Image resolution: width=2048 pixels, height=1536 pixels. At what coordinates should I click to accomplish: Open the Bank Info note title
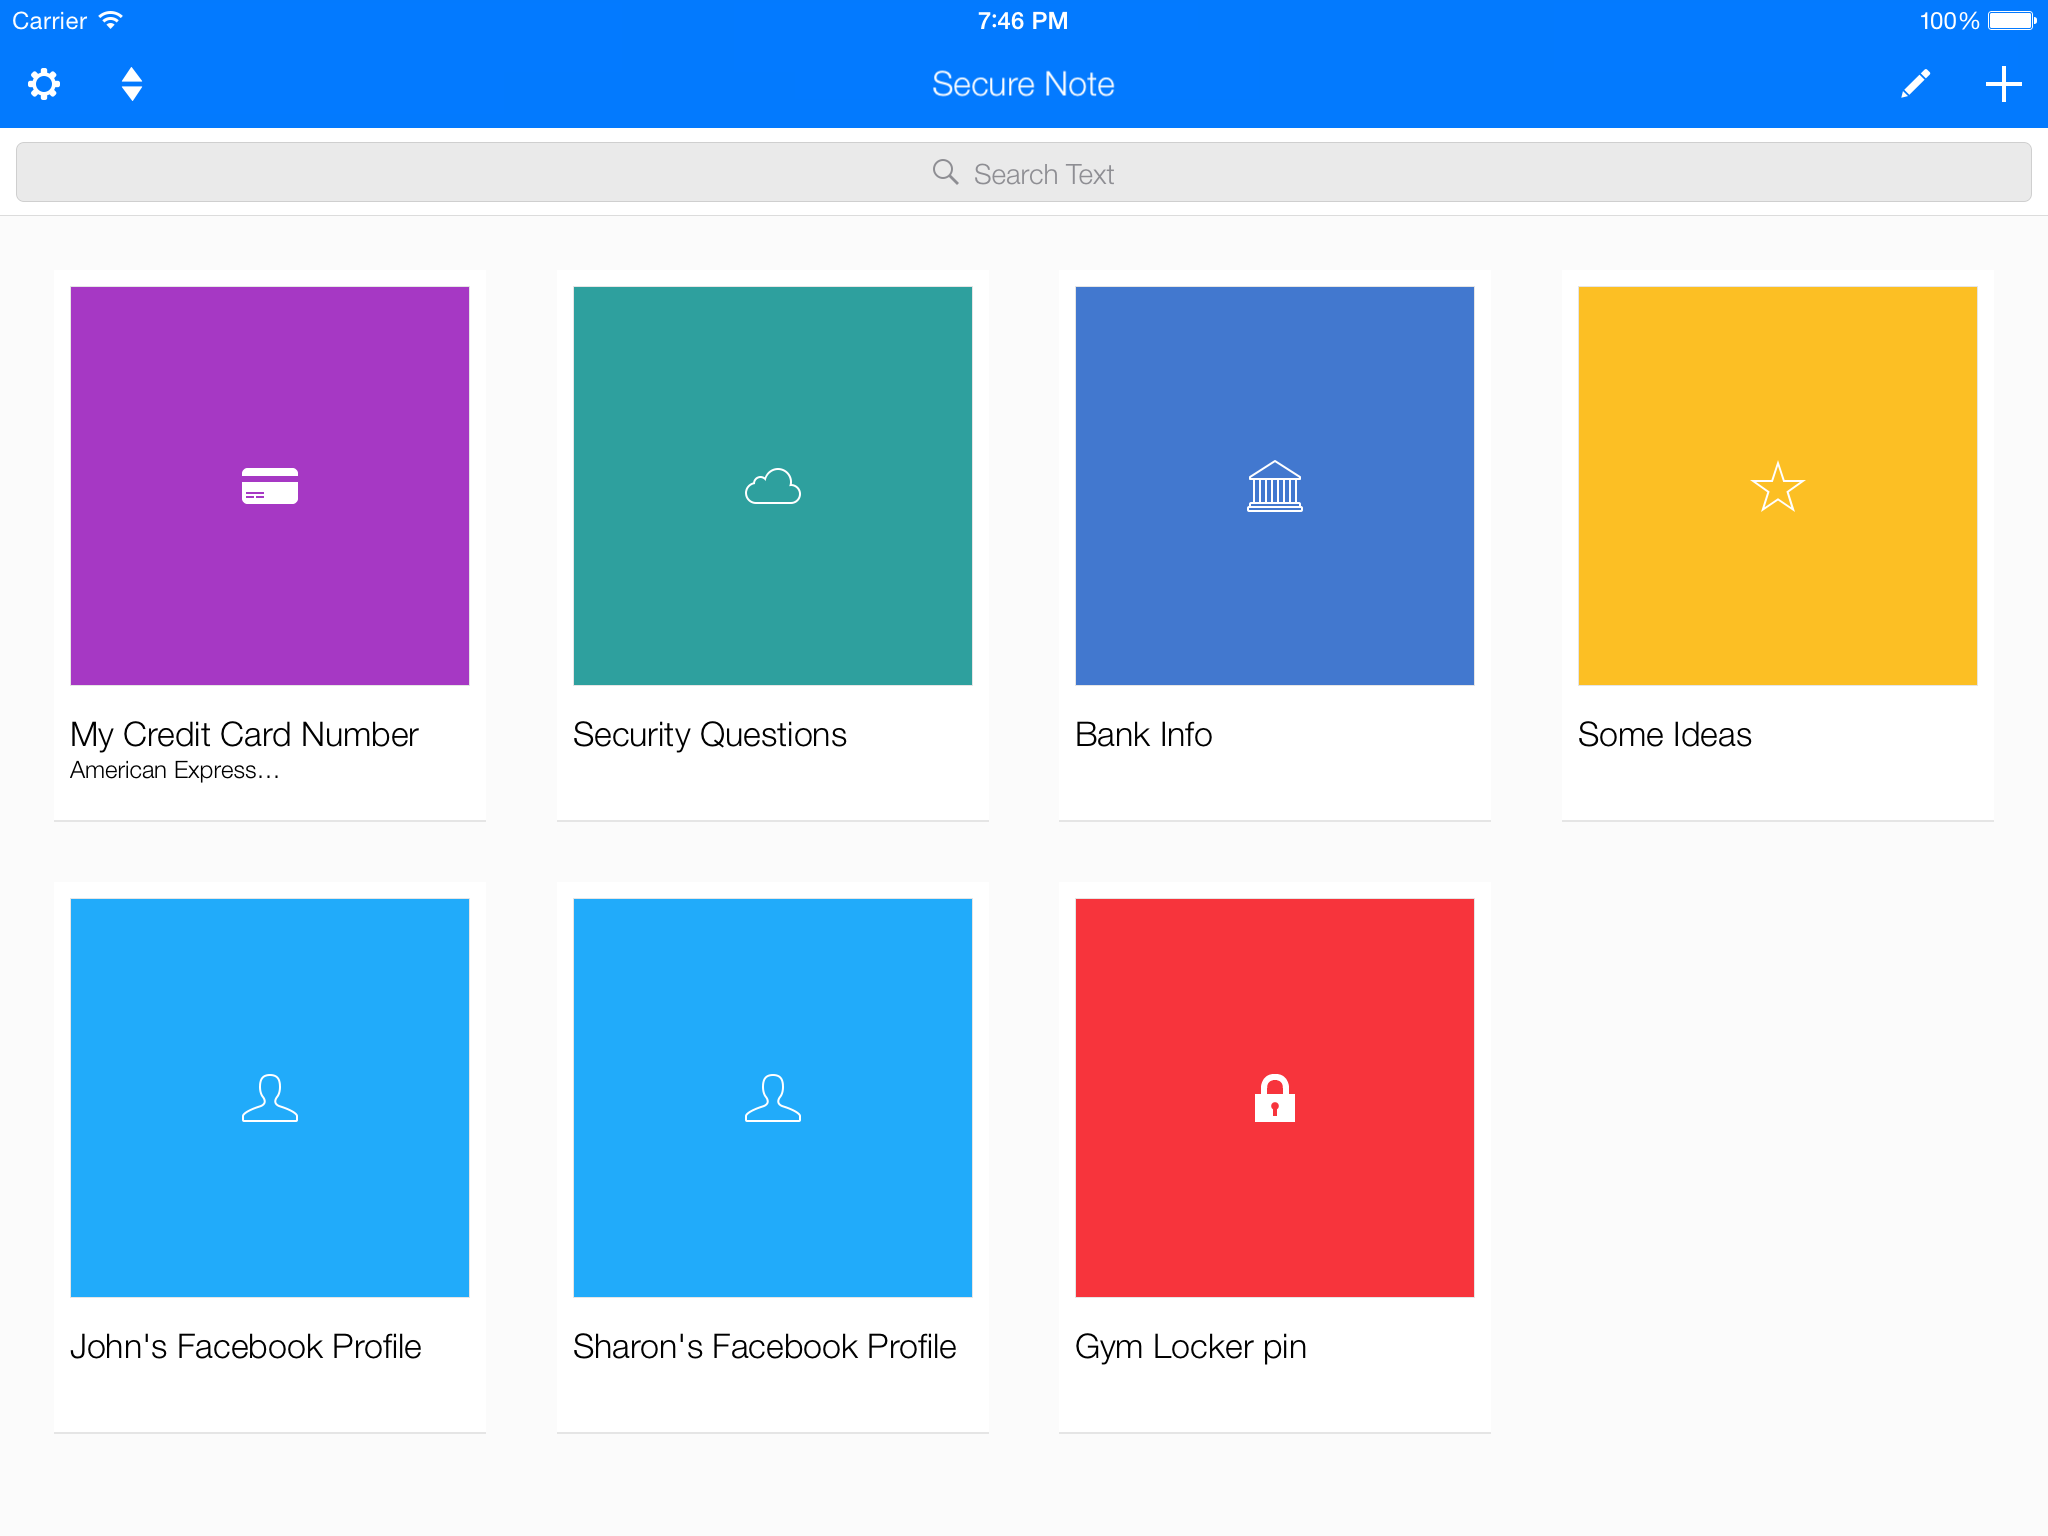[1144, 735]
